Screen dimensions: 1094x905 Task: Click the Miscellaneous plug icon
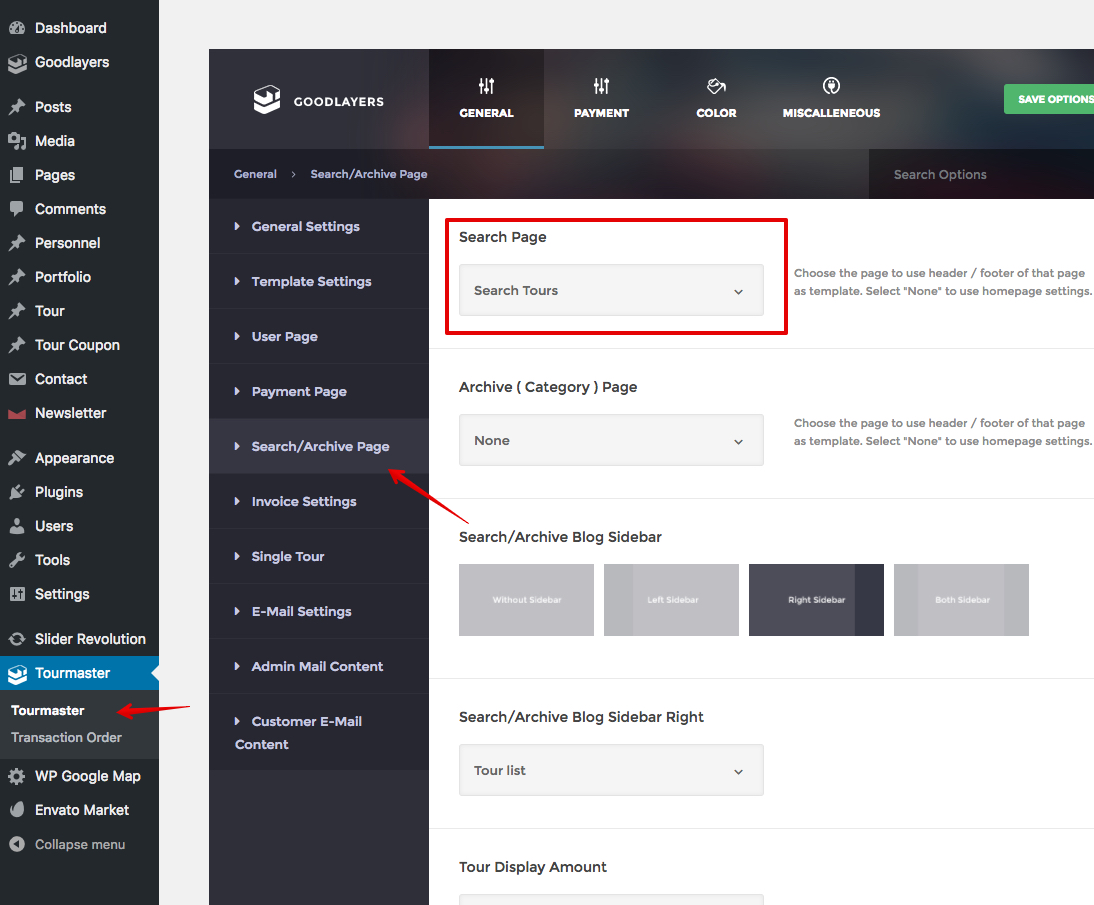(x=831, y=86)
